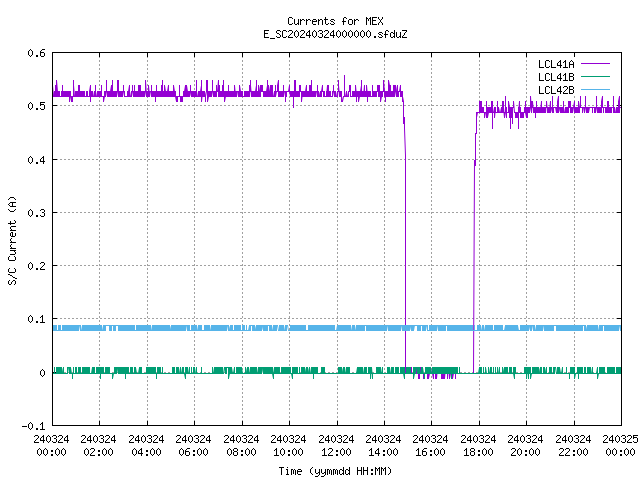640x480 pixels.
Task: Click the x-axis tick label 240324 12:00
Action: click(x=336, y=446)
